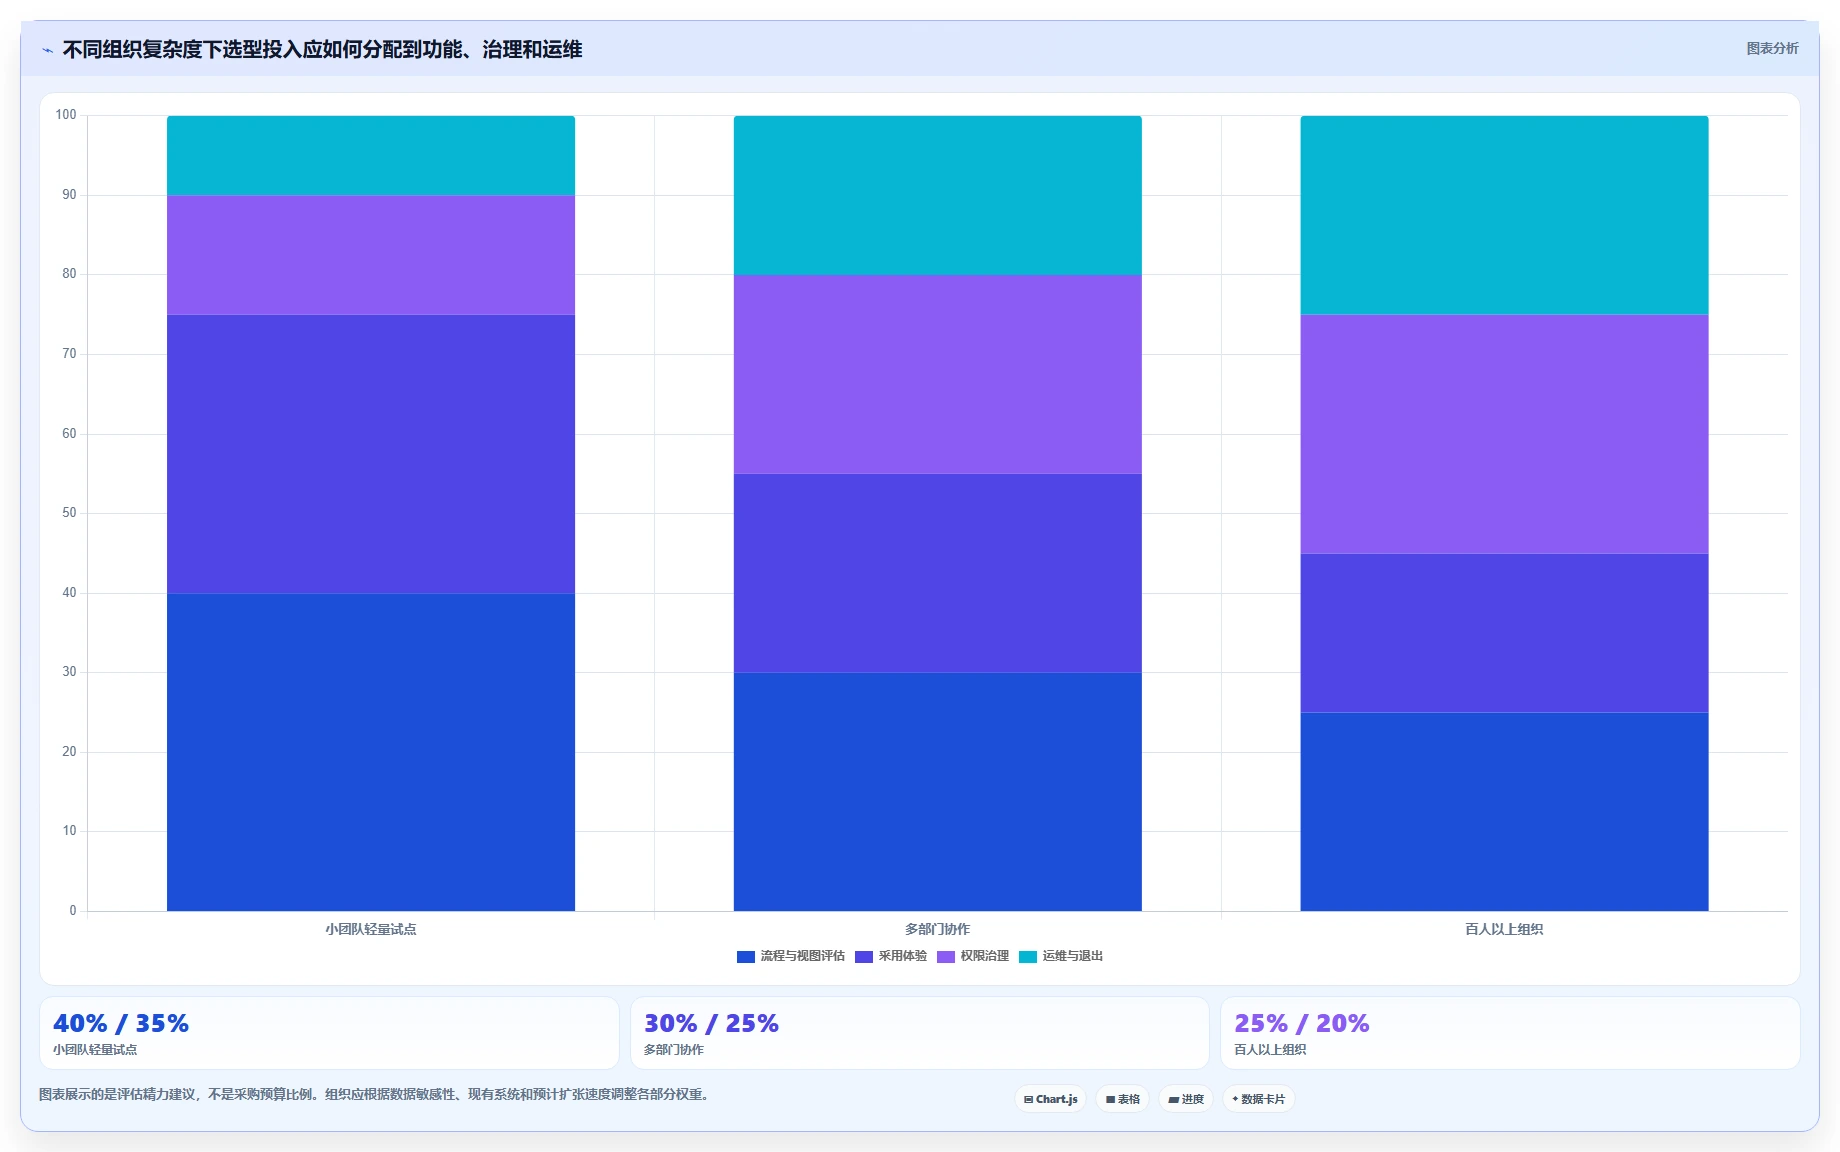The width and height of the screenshot is (1840, 1152).
Task: Open the 进度 tag
Action: click(x=1186, y=1099)
